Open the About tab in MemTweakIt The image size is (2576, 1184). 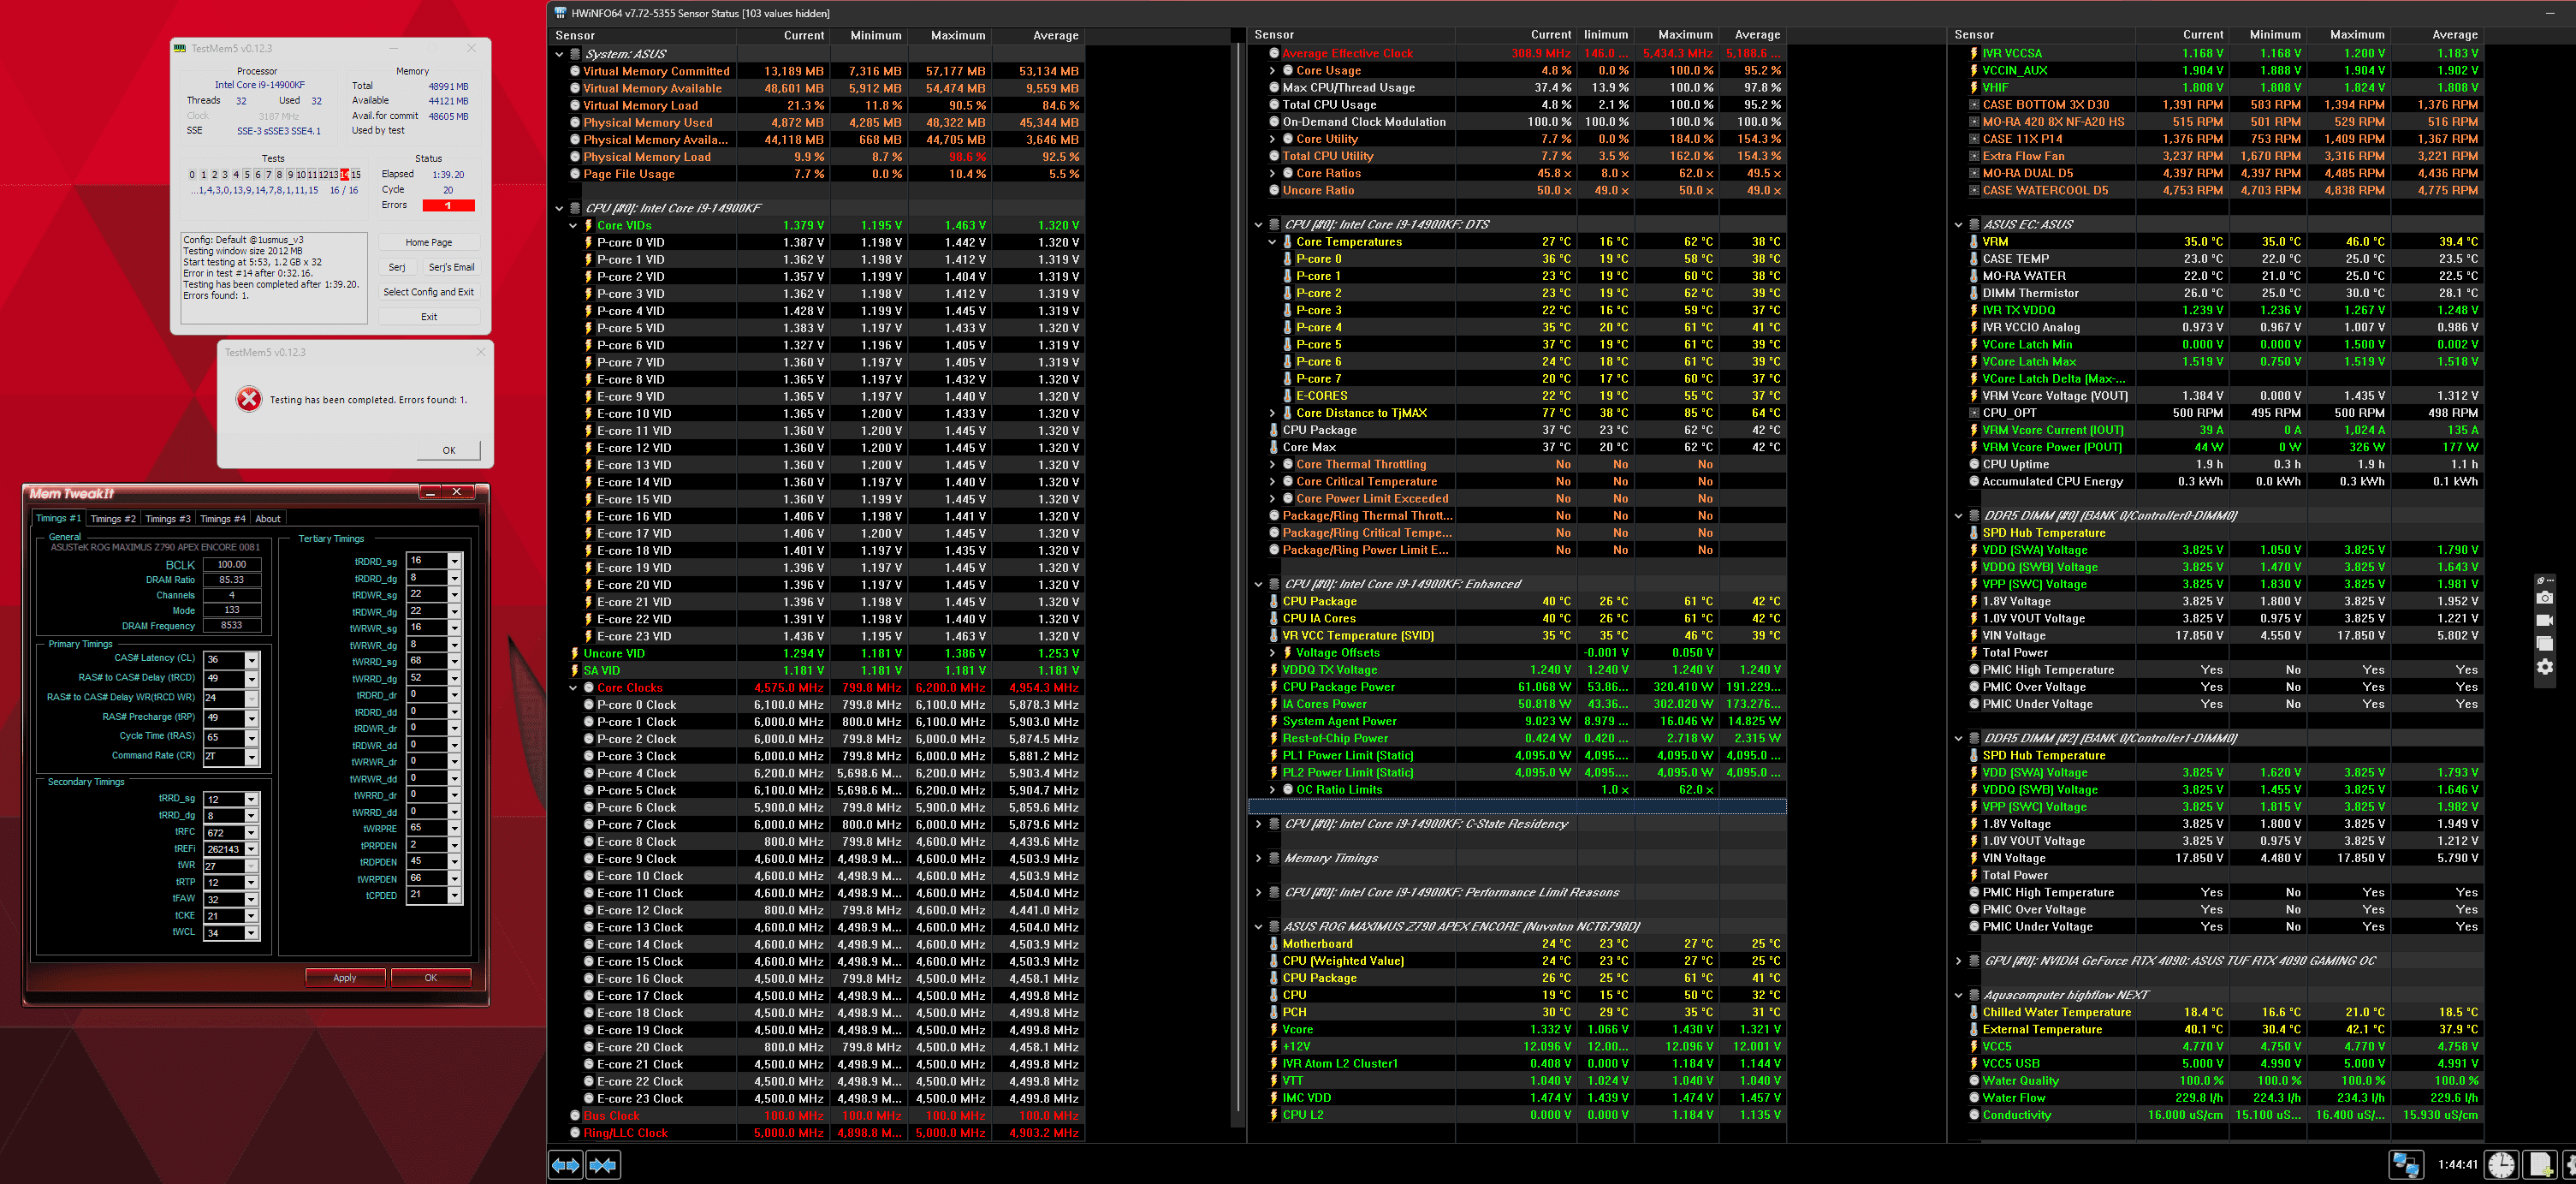268,519
